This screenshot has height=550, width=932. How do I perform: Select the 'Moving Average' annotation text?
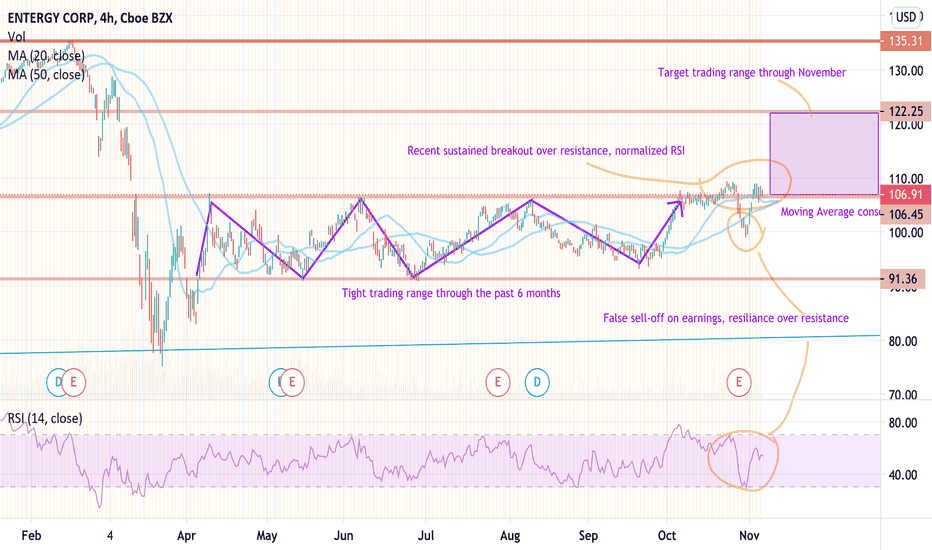tap(830, 212)
